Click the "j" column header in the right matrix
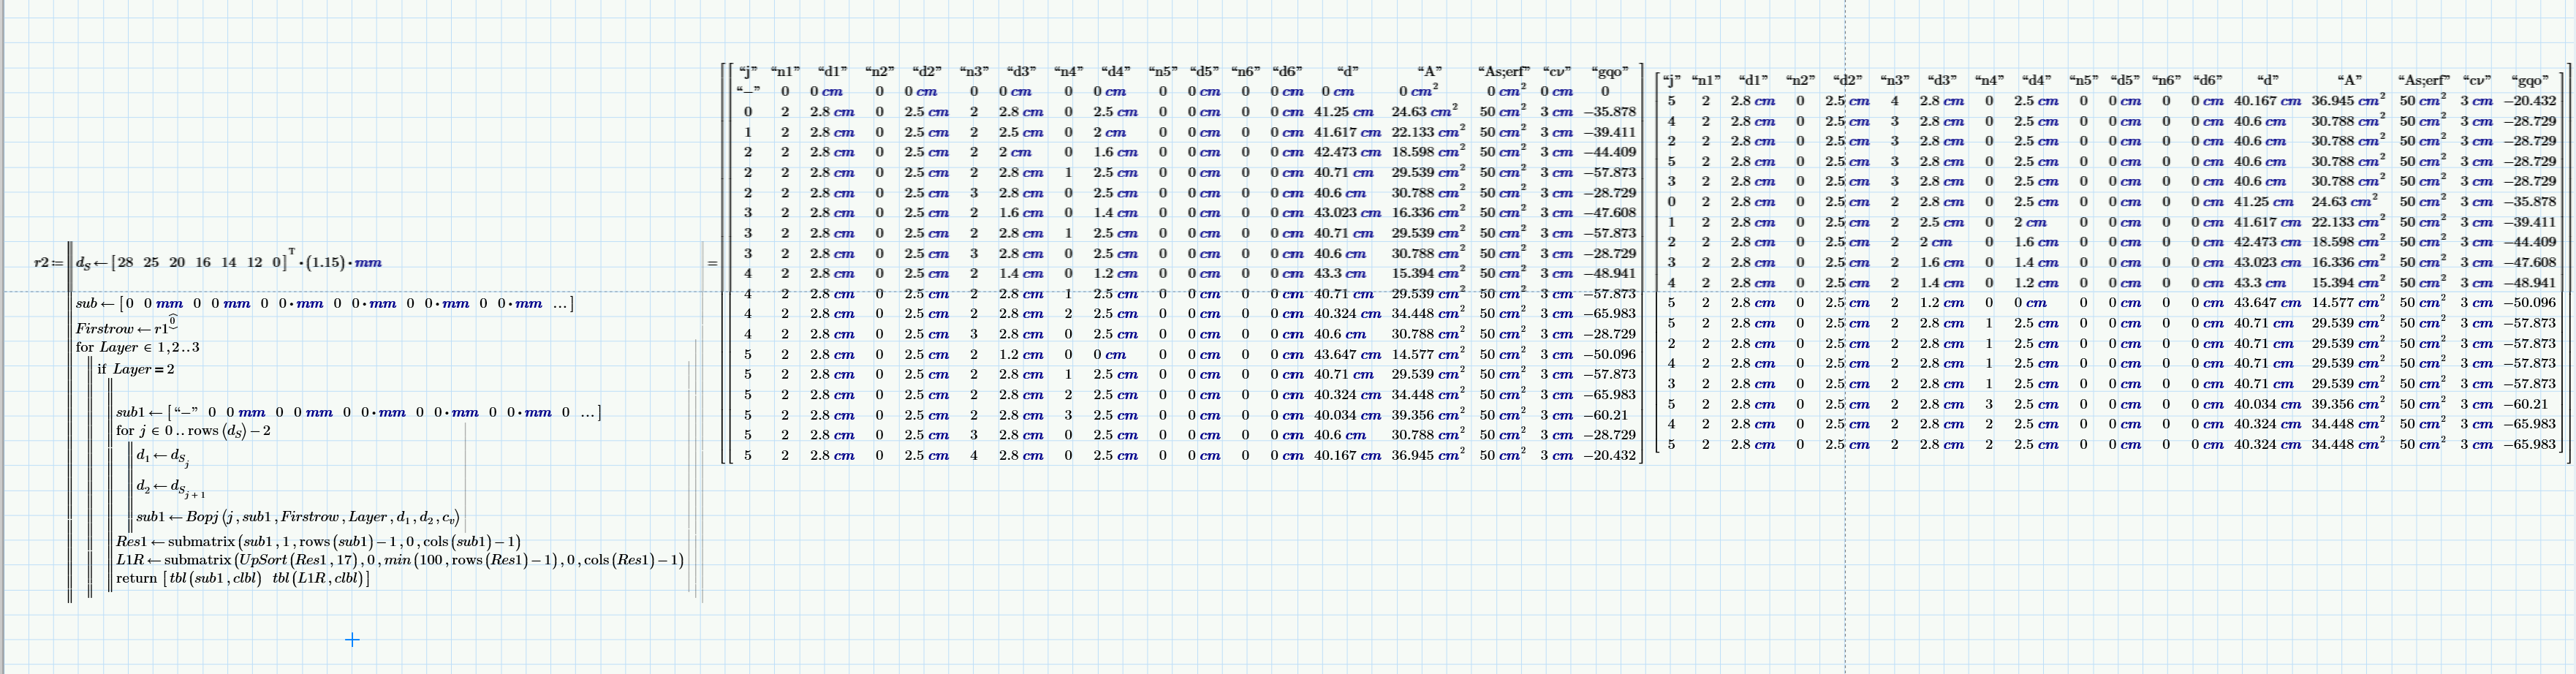 click(x=1670, y=80)
